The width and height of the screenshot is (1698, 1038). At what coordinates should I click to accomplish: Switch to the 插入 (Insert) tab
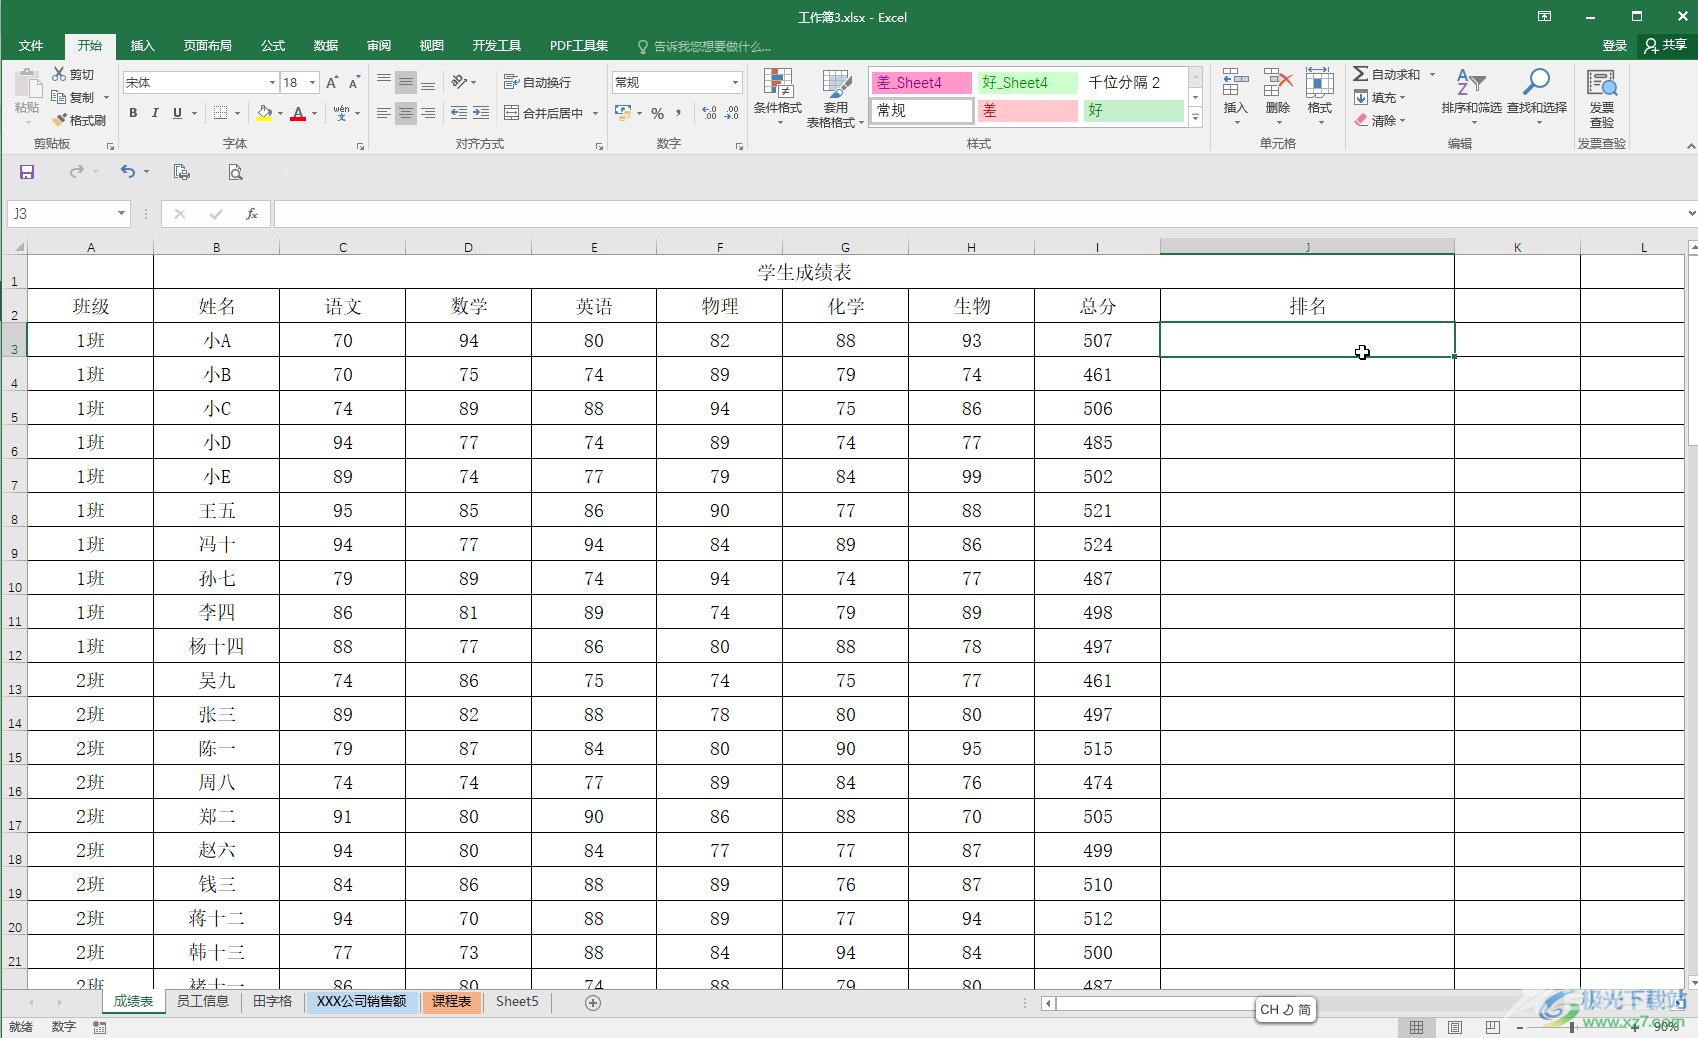tap(143, 45)
